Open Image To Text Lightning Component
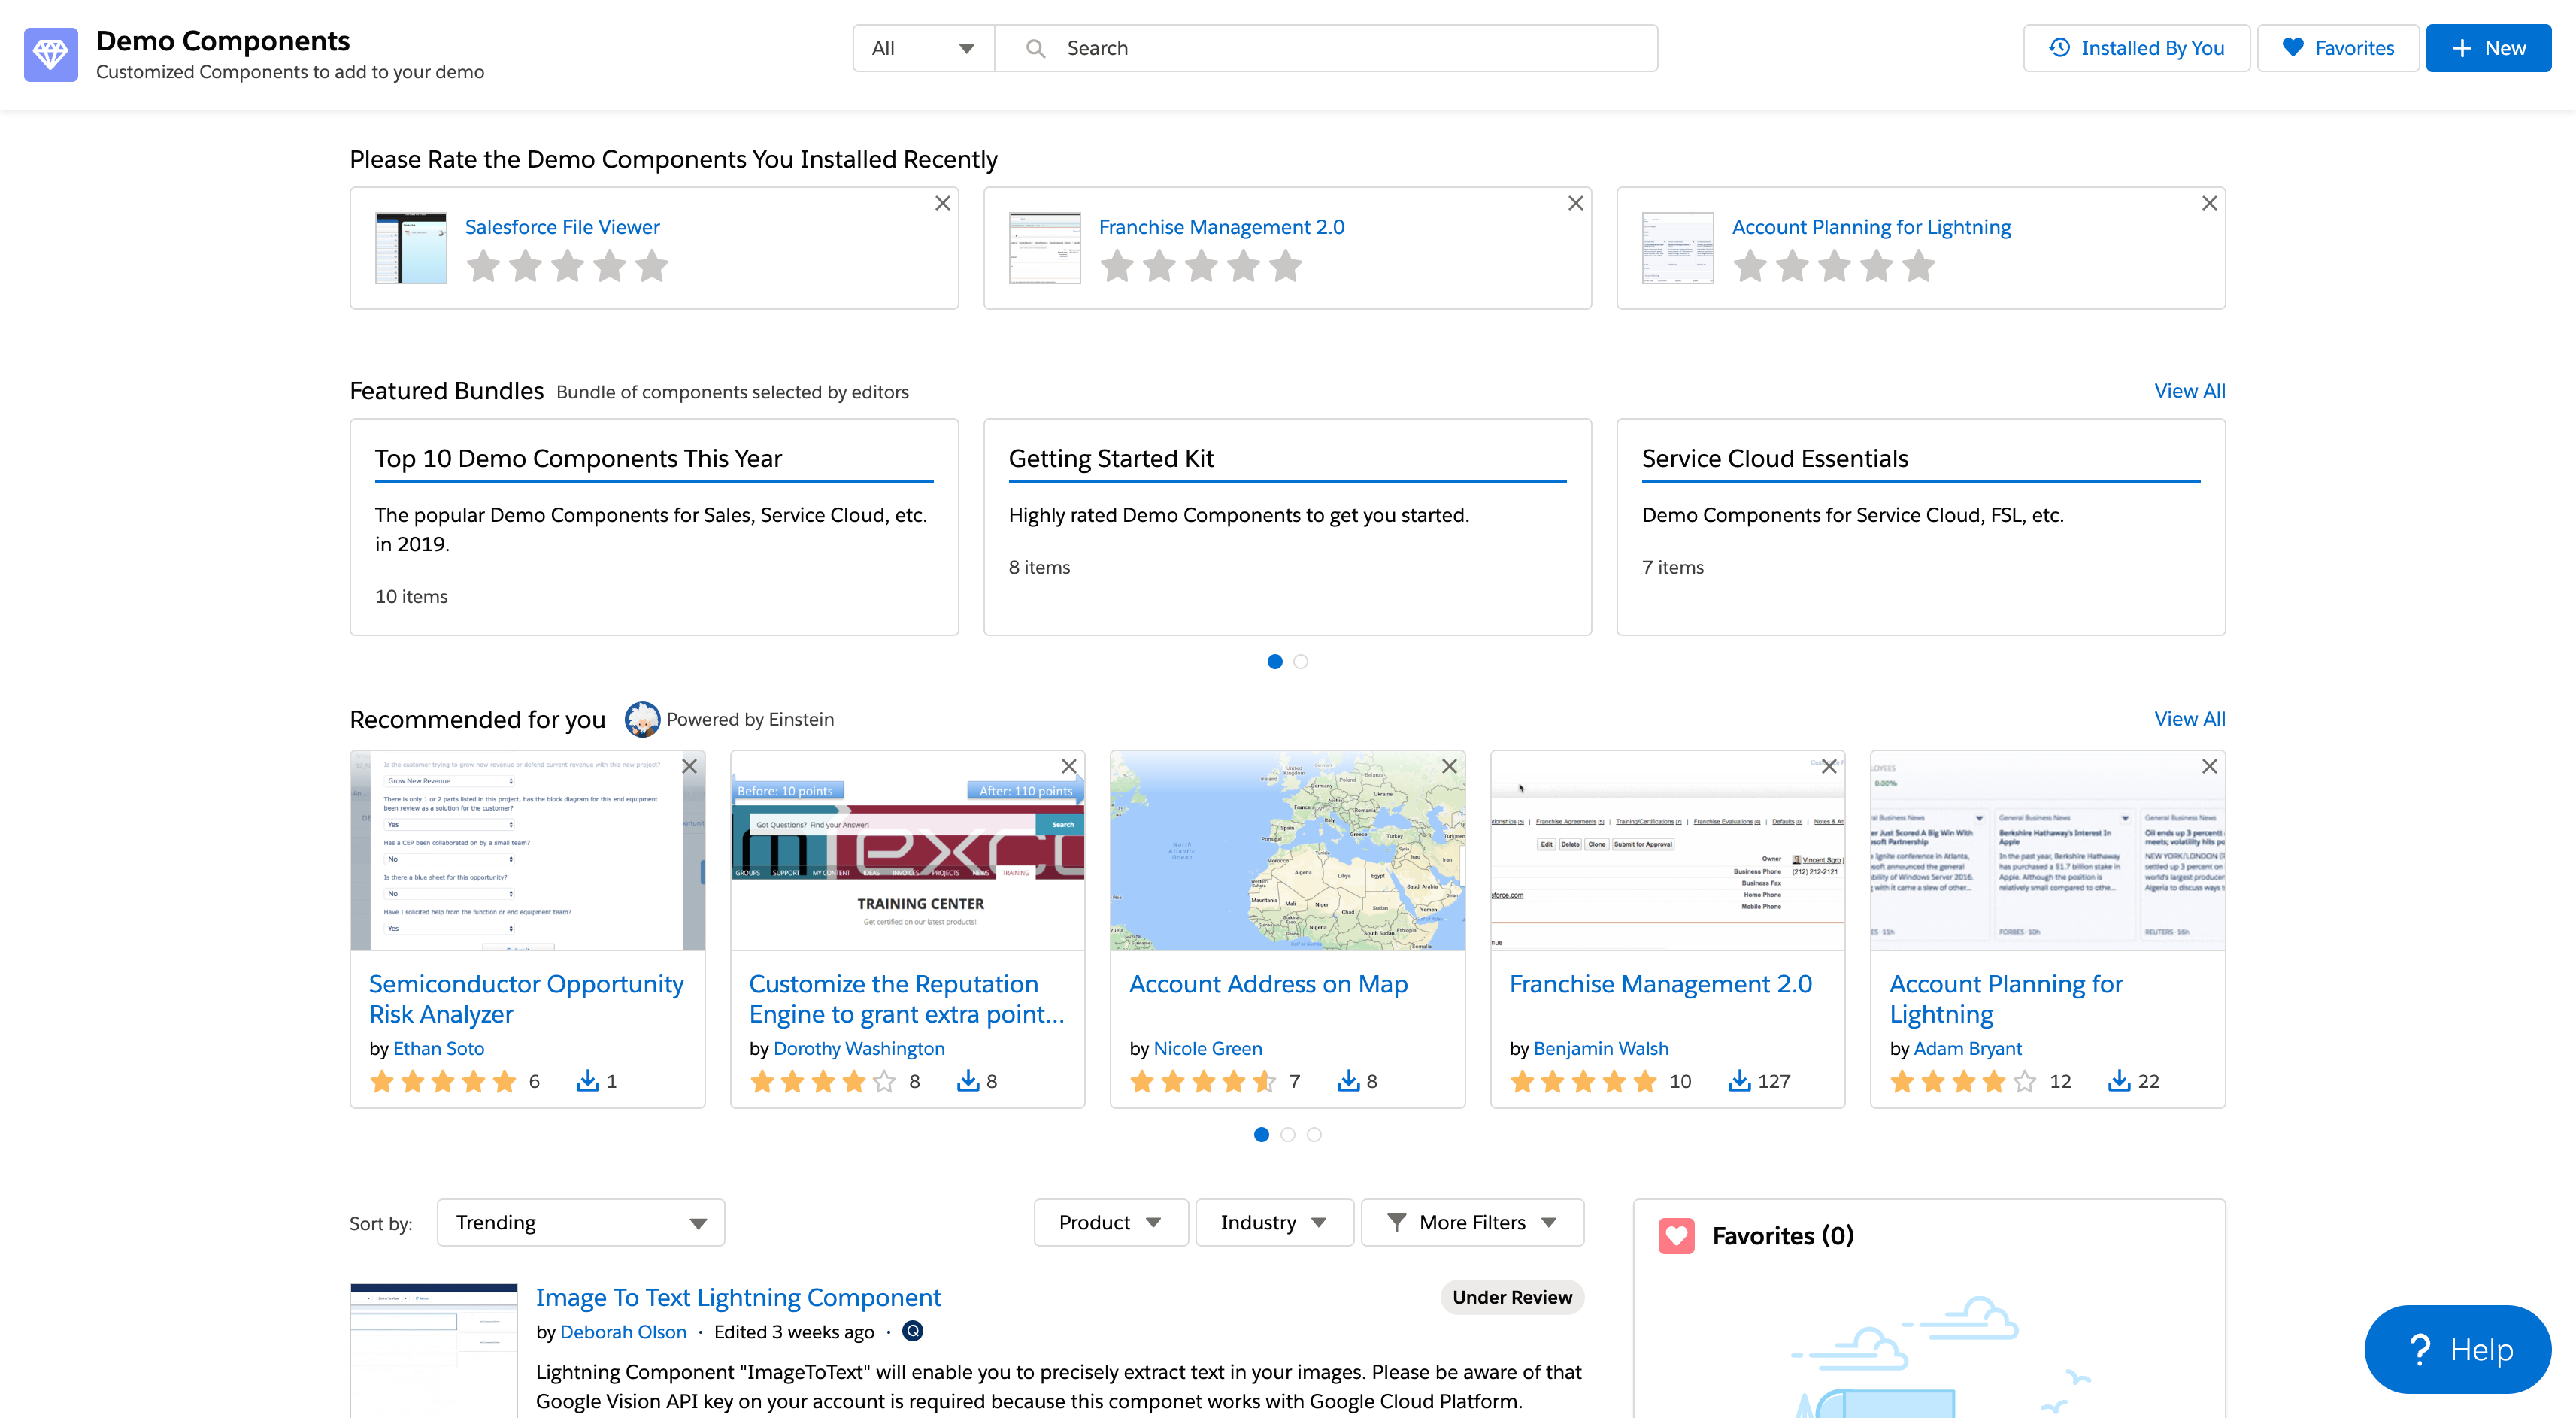Screen dimensions: 2576x1418 (738, 1297)
